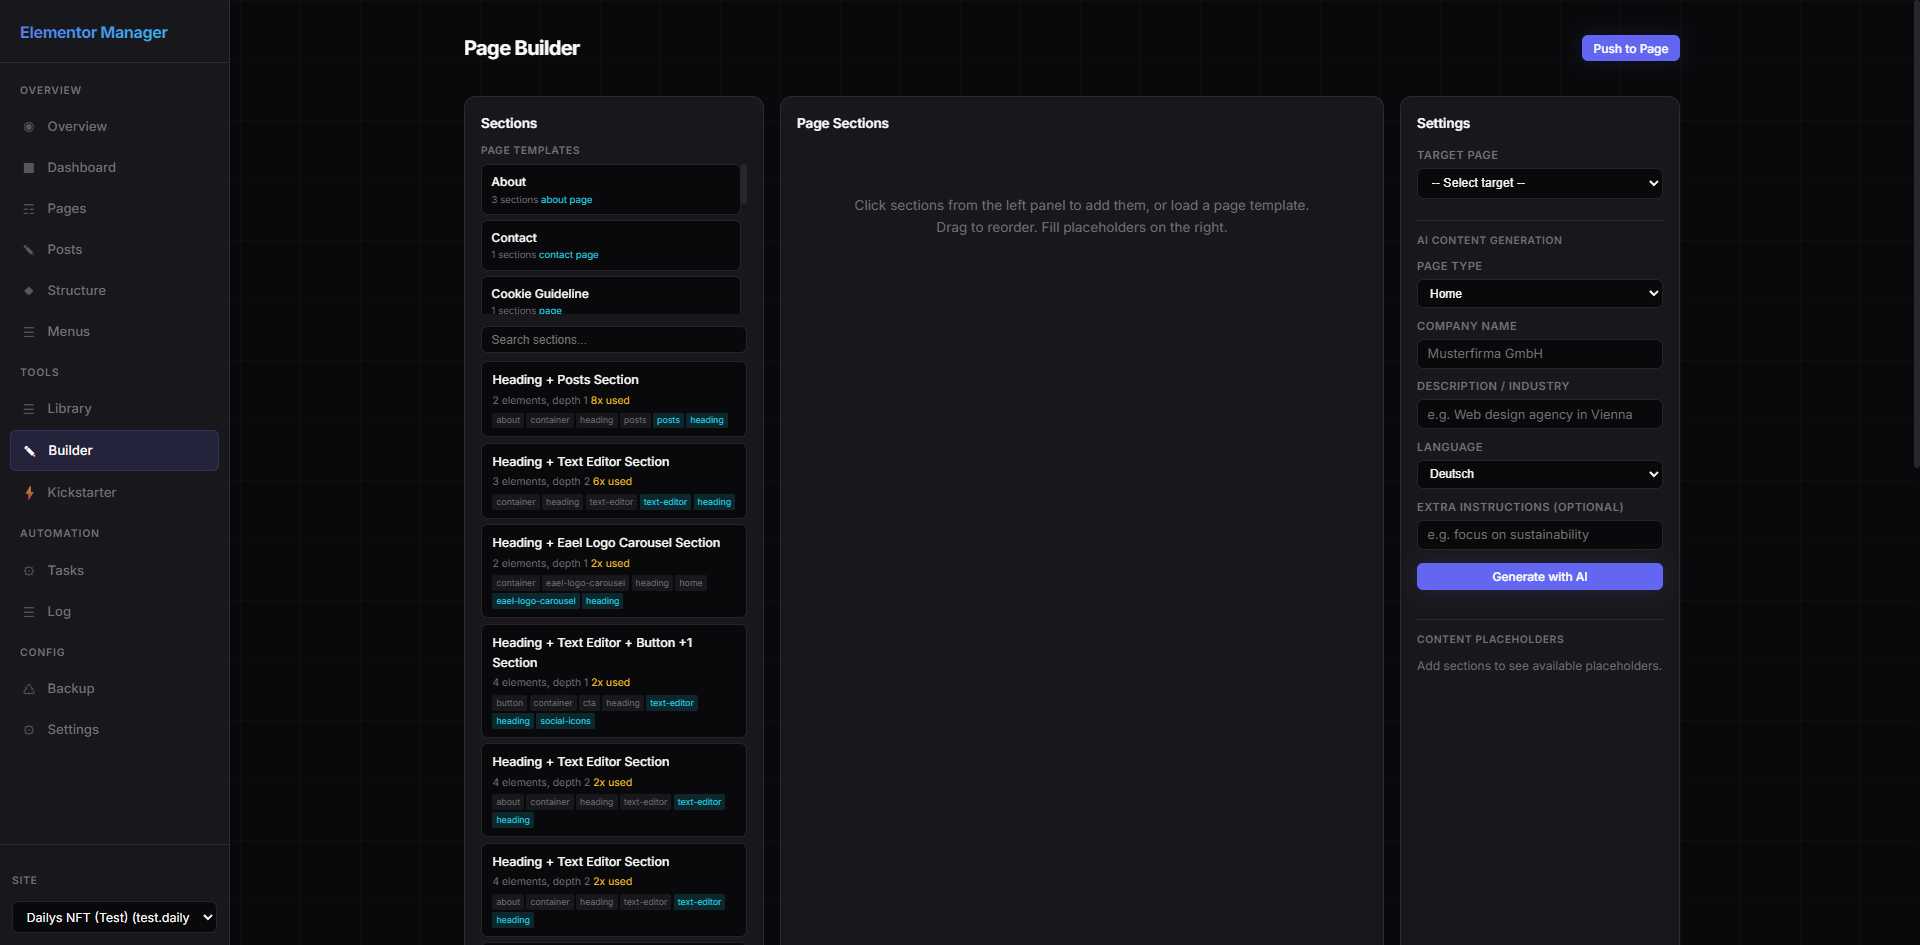Image resolution: width=1920 pixels, height=945 pixels.
Task: Click the Backup triangle icon
Action: click(x=29, y=689)
